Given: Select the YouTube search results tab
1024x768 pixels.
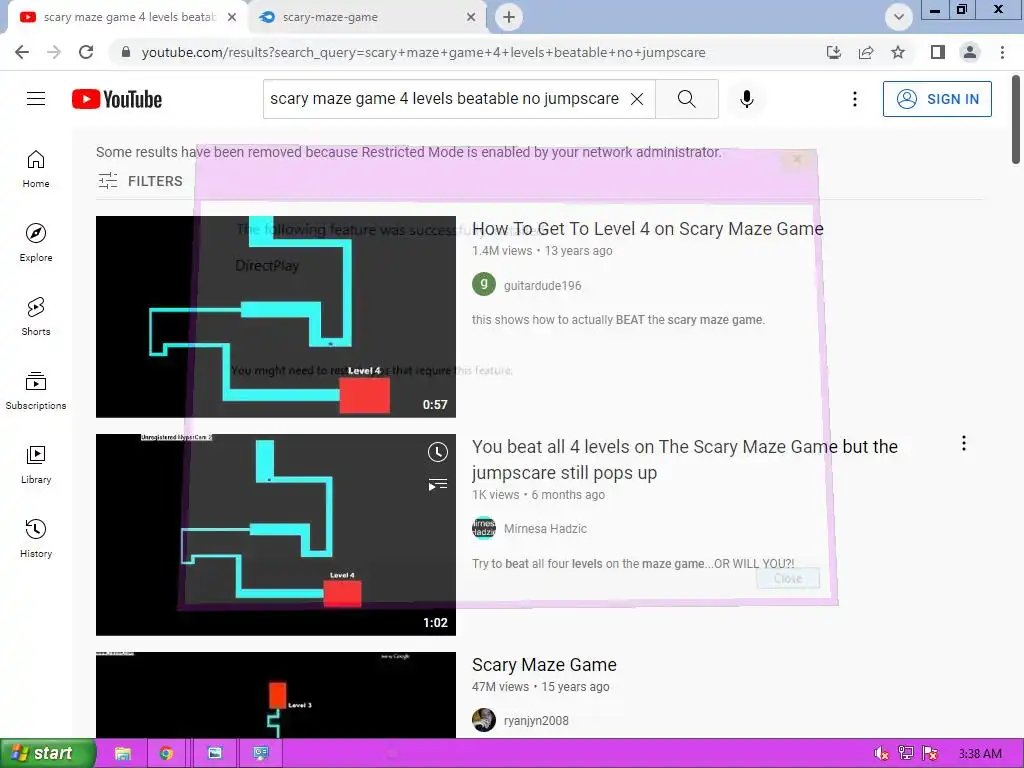Looking at the screenshot, I should pos(128,17).
